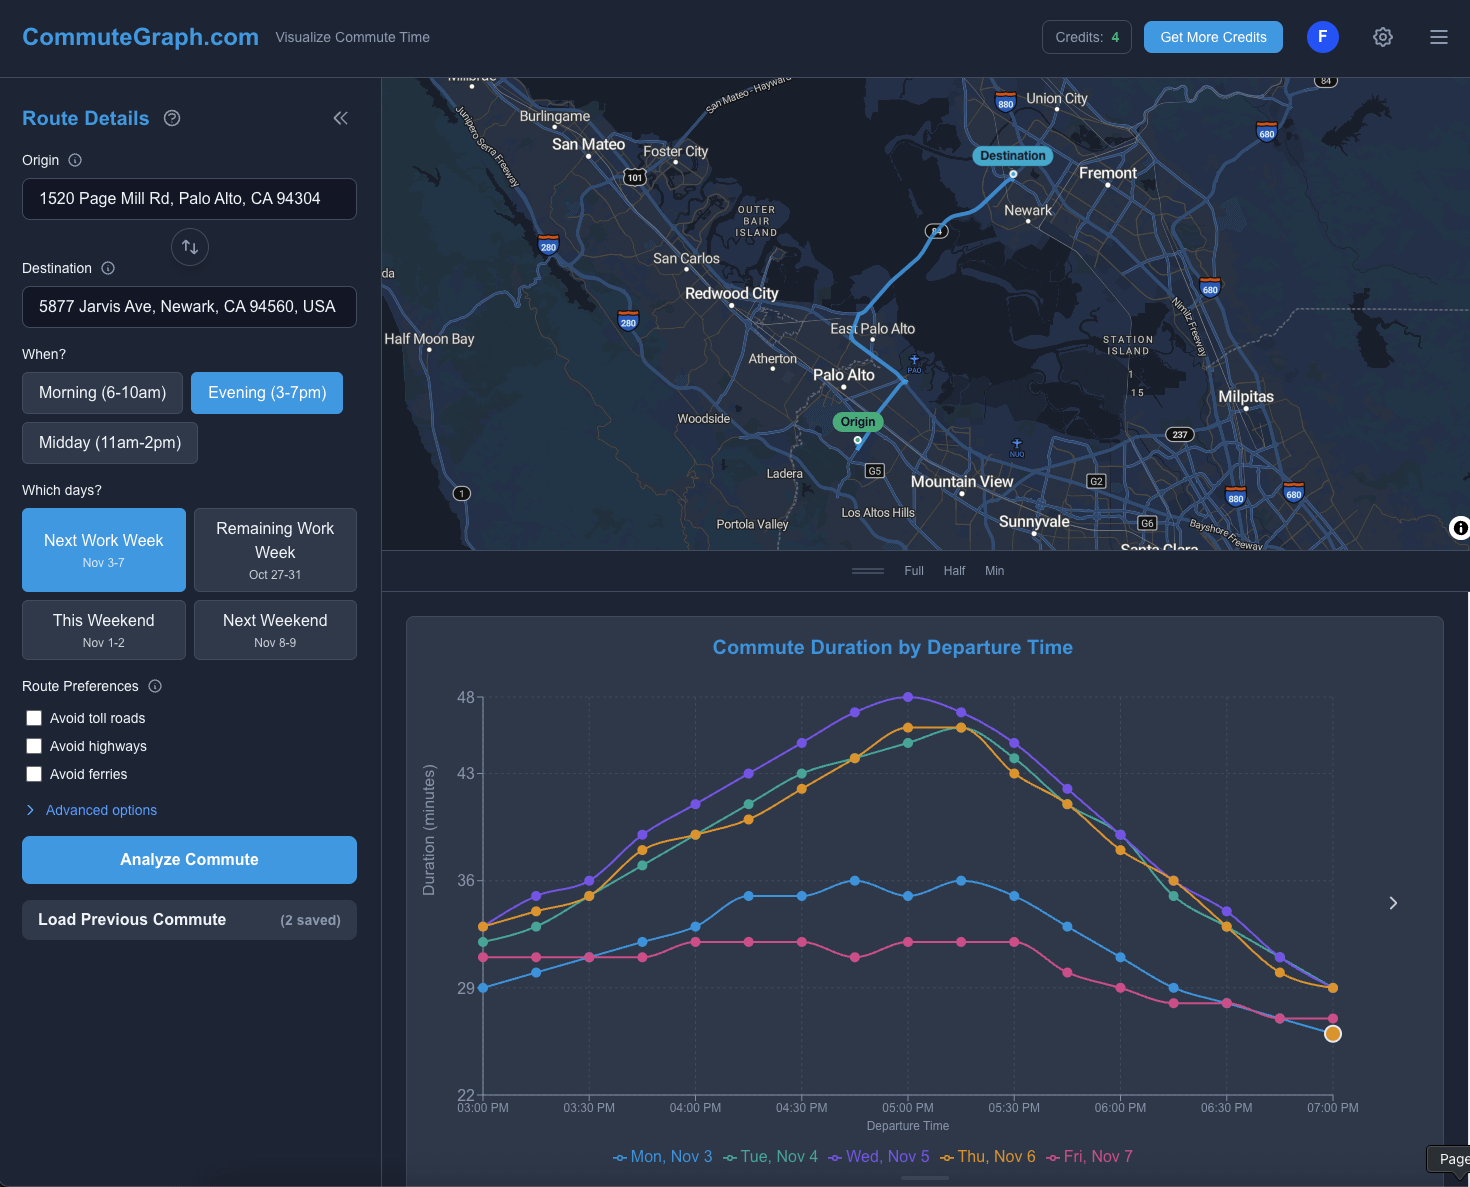1470x1187 pixels.
Task: Go to next chart arrow
Action: coord(1393,903)
